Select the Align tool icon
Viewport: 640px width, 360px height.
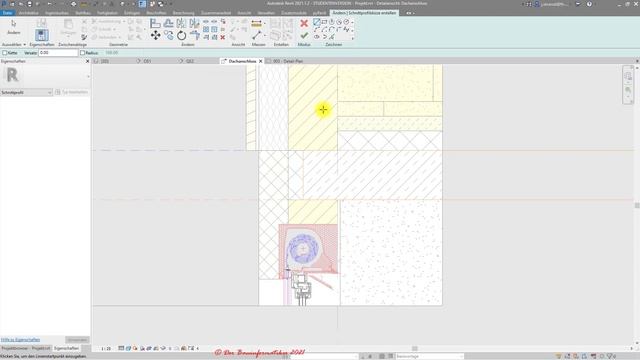coord(155,23)
